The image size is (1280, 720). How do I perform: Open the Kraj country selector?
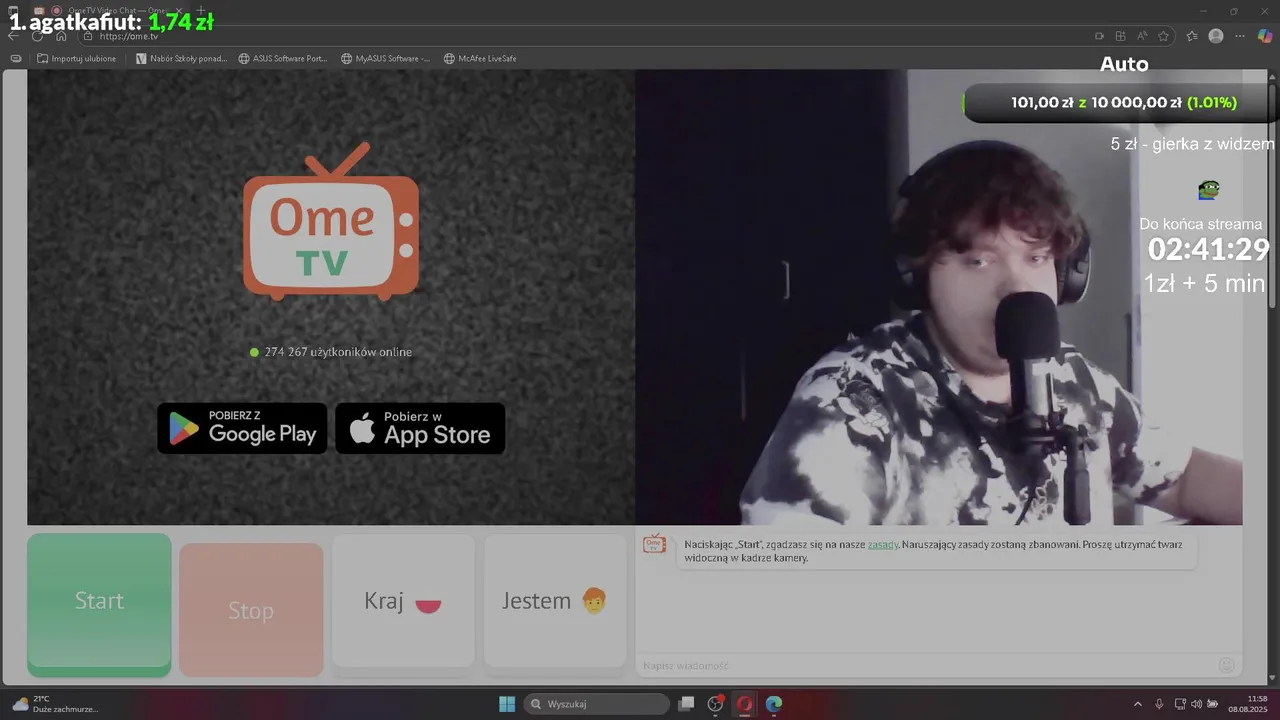click(x=403, y=601)
